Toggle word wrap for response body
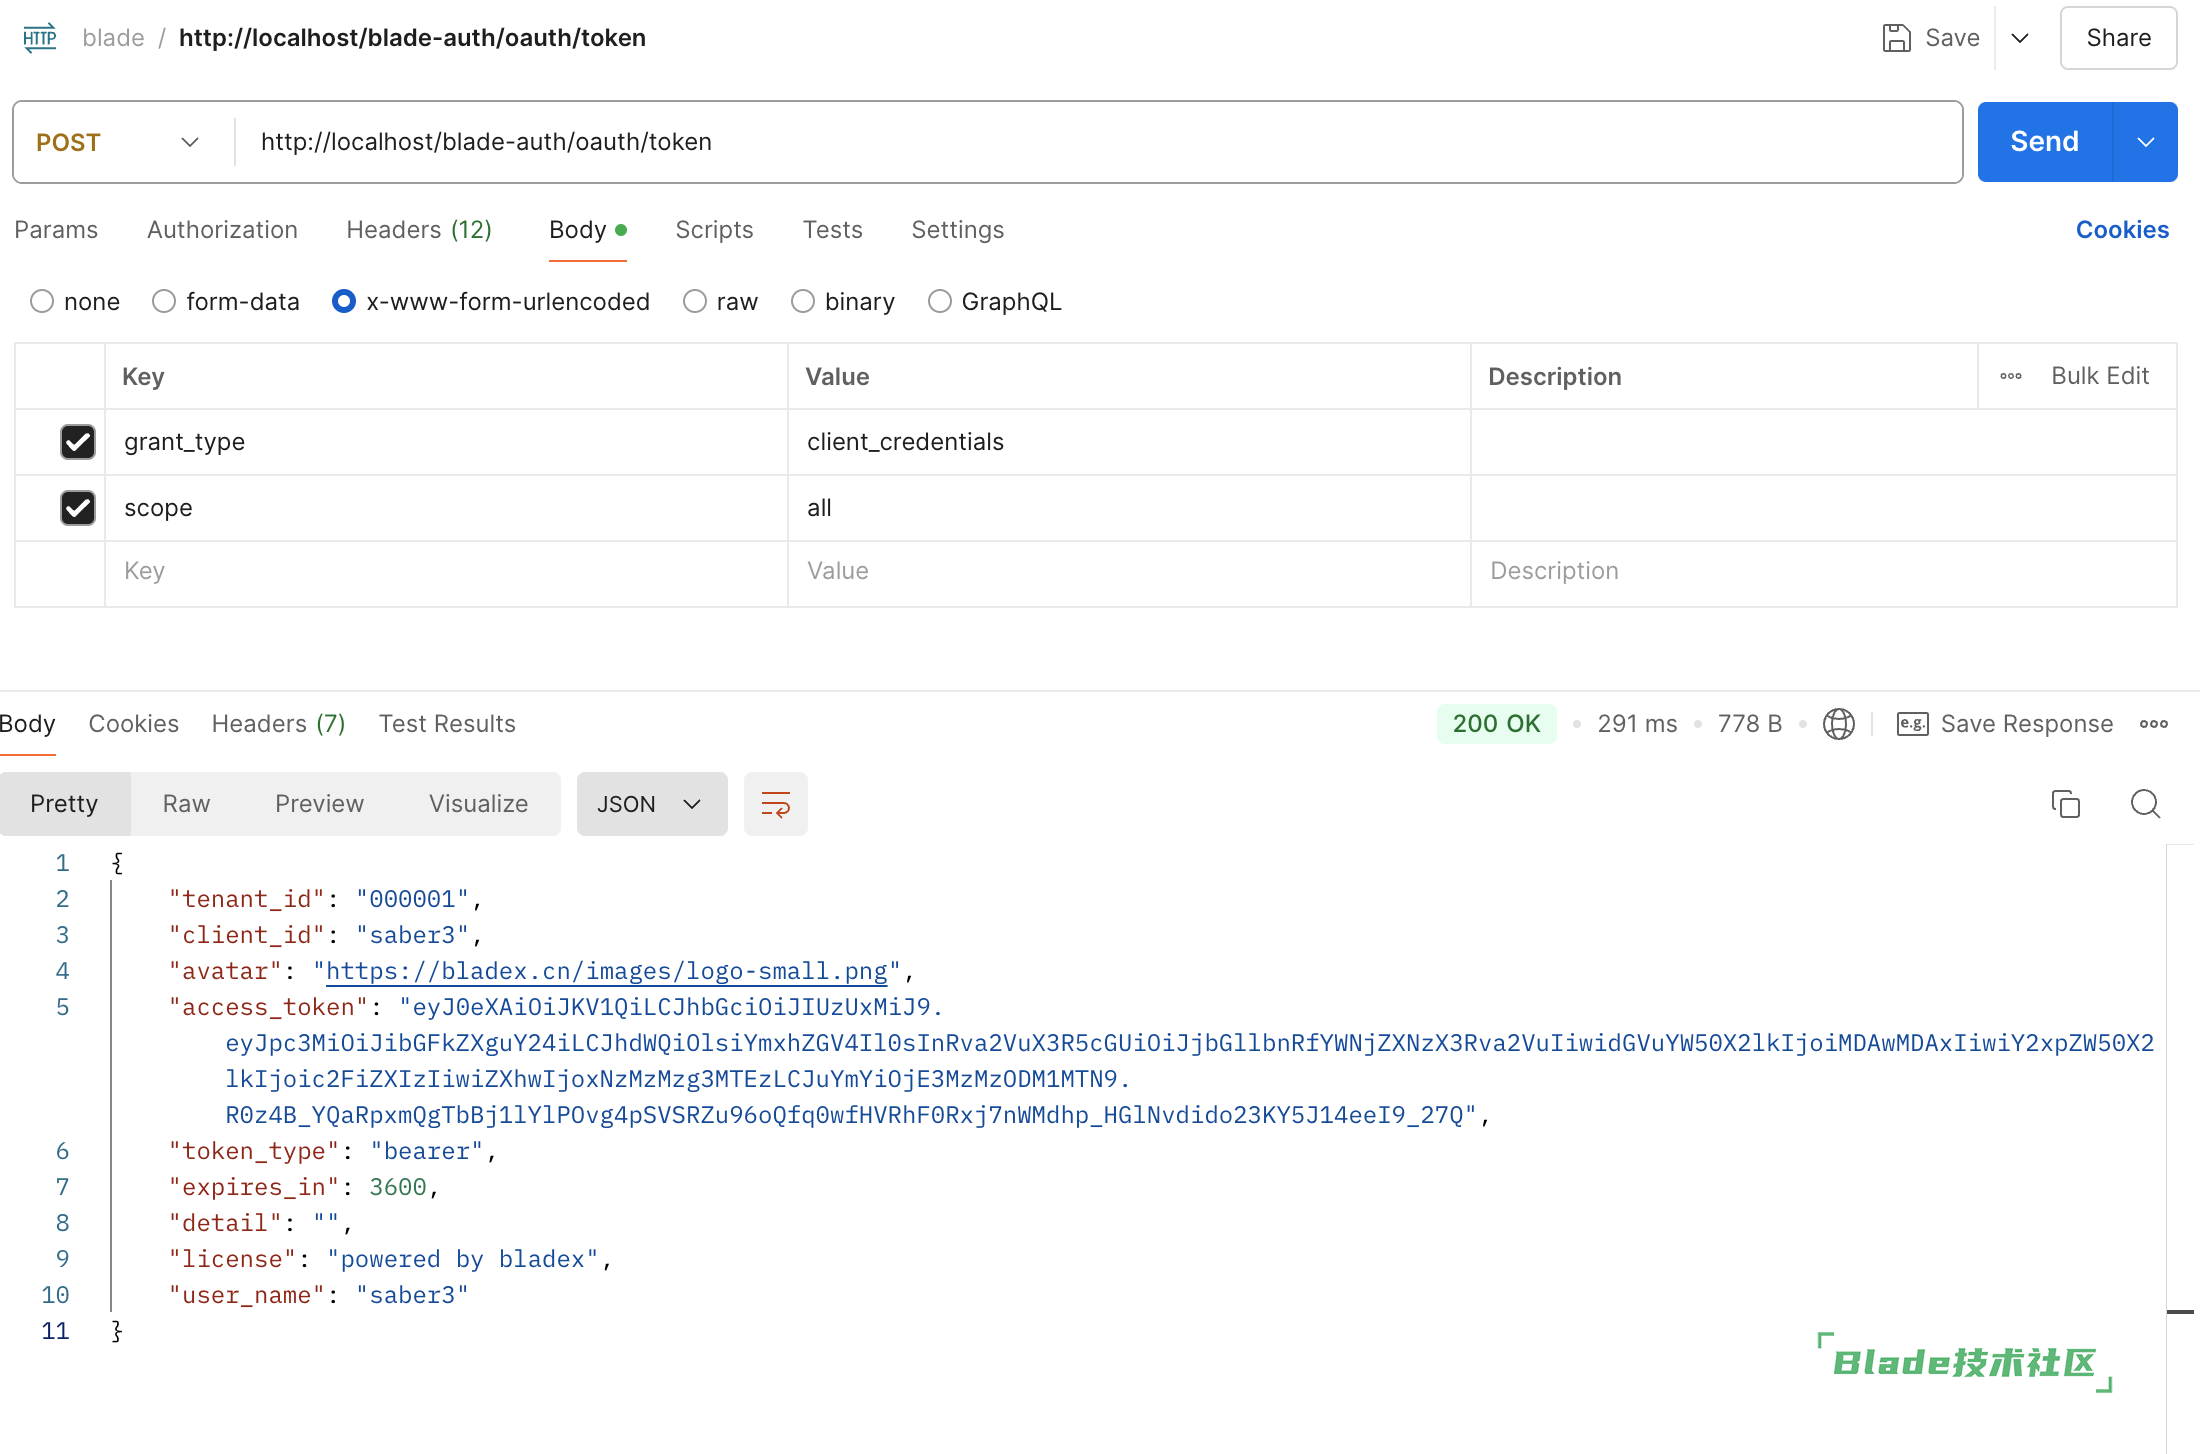Screen dimensions: 2200x1454 tap(776, 804)
